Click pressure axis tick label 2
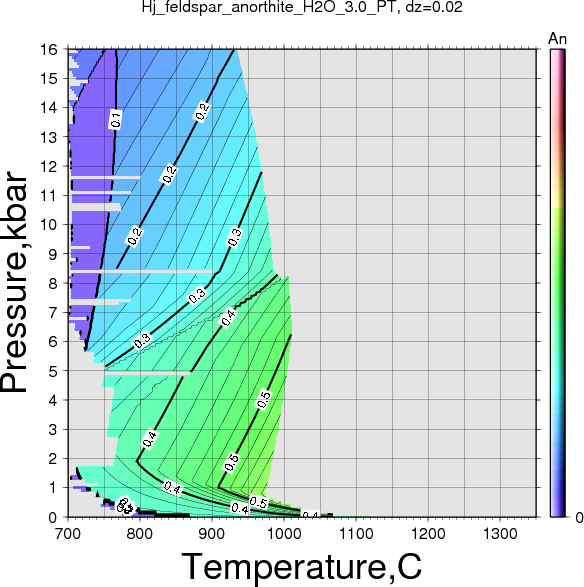 pyautogui.click(x=54, y=459)
